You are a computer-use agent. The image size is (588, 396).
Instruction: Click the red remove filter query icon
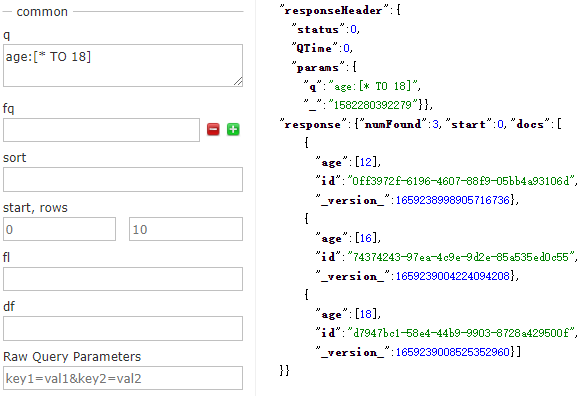click(x=213, y=129)
